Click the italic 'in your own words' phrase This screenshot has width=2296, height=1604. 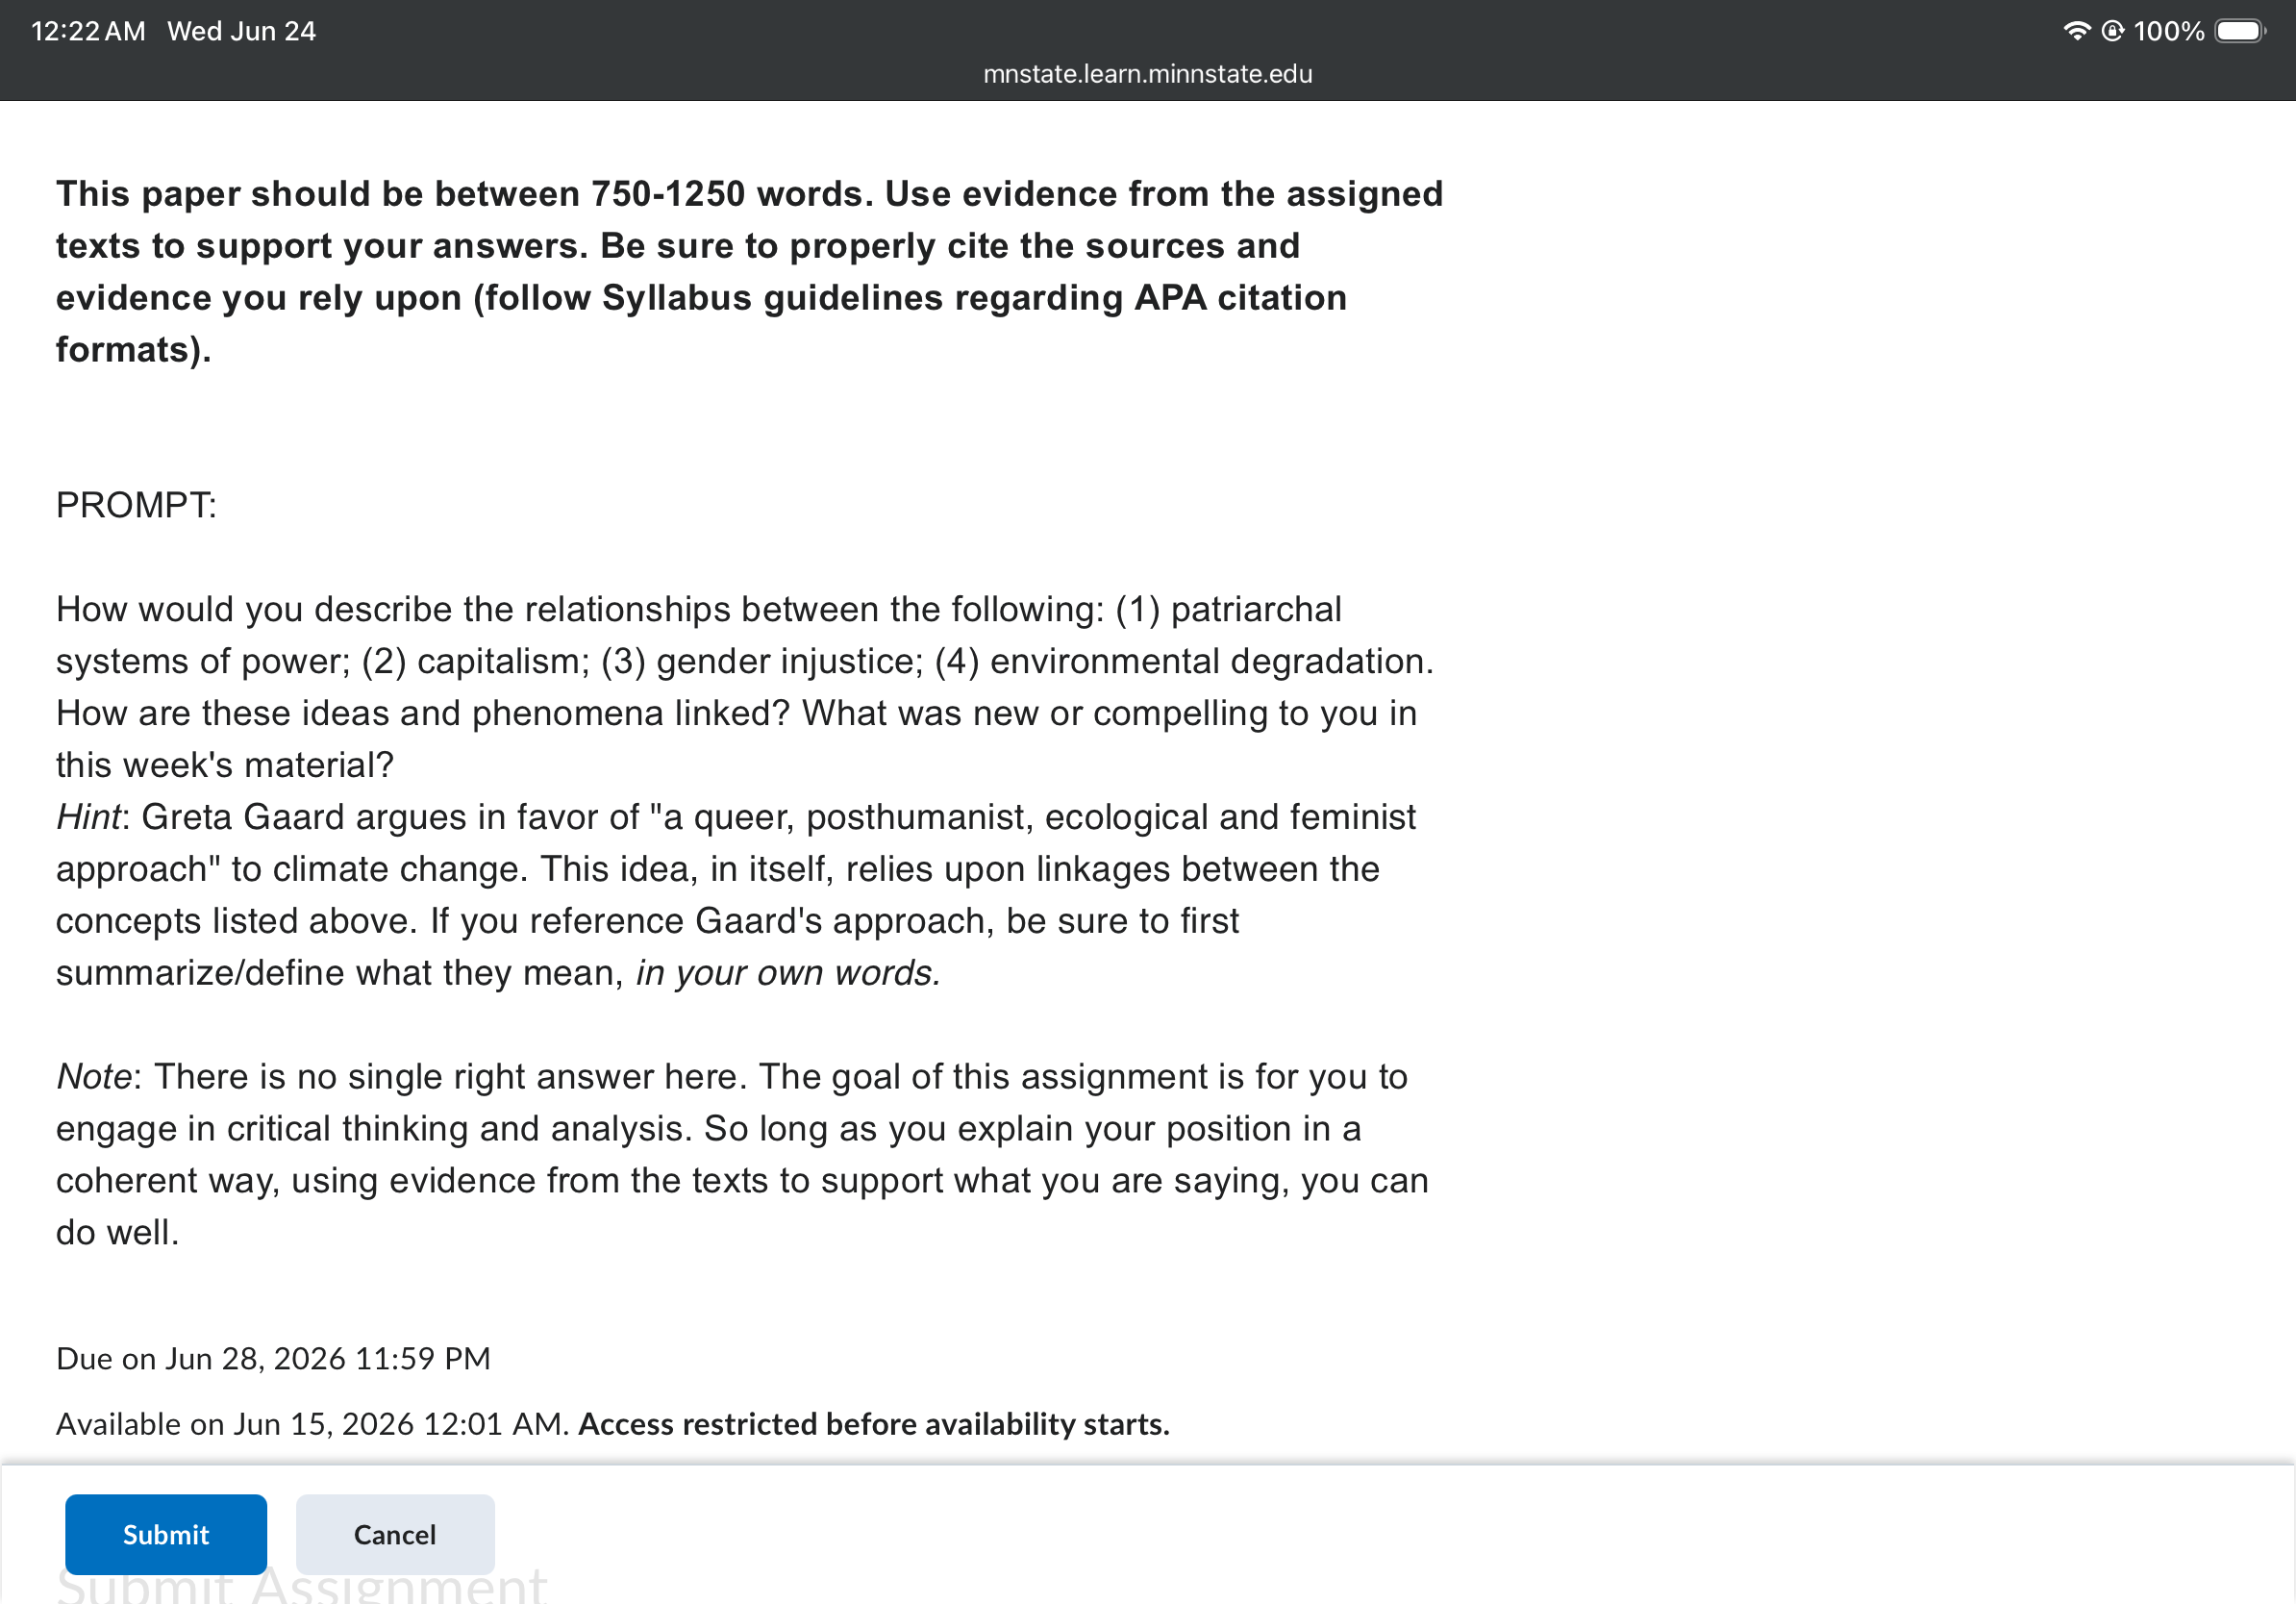point(788,972)
